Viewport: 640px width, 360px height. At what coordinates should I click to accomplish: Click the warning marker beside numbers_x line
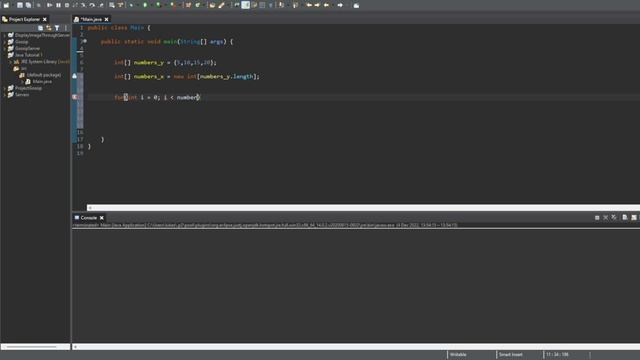(x=75, y=76)
